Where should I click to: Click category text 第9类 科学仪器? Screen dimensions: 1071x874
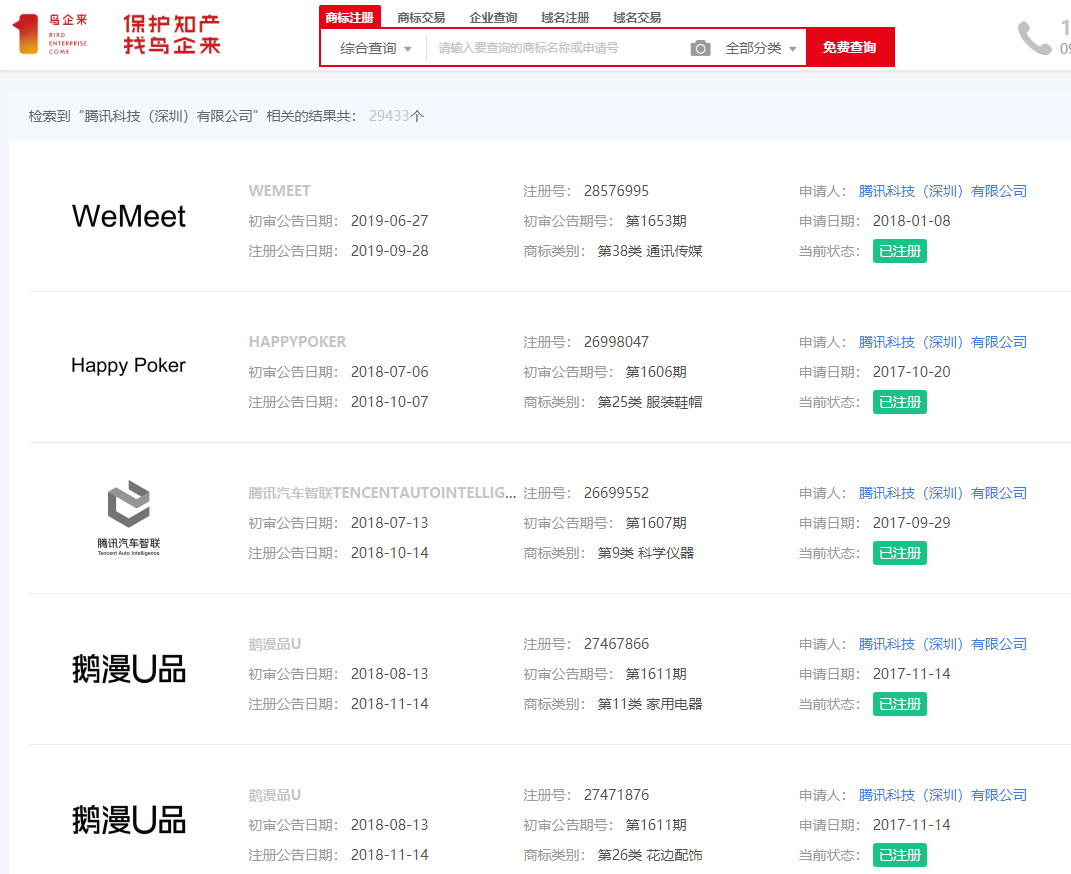645,553
